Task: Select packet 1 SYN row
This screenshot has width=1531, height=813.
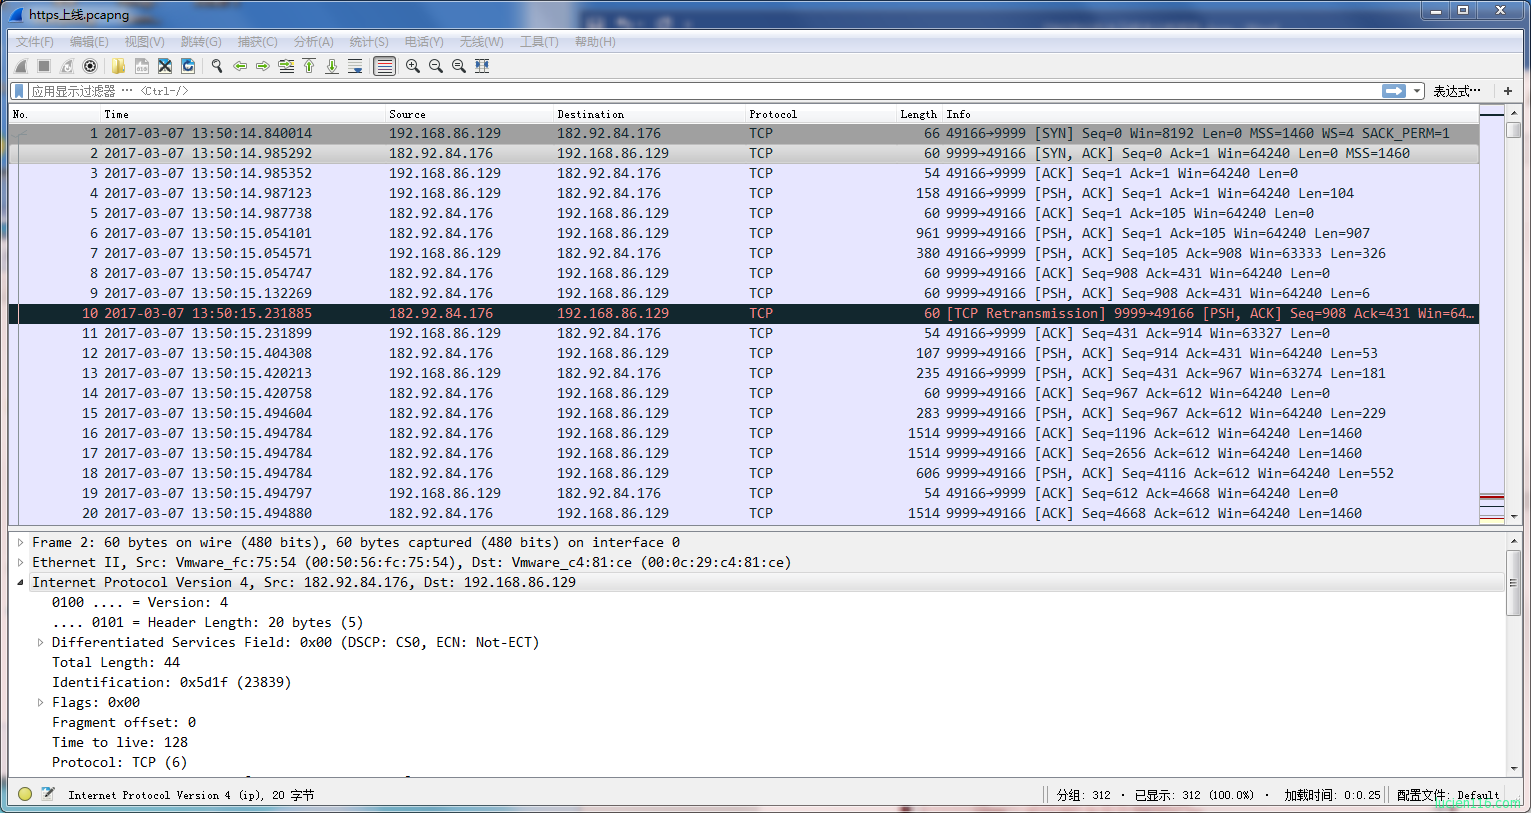Action: point(743,133)
